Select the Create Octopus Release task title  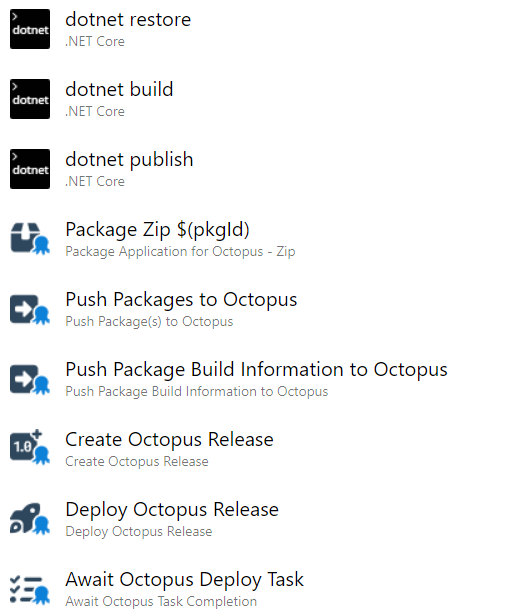[169, 439]
